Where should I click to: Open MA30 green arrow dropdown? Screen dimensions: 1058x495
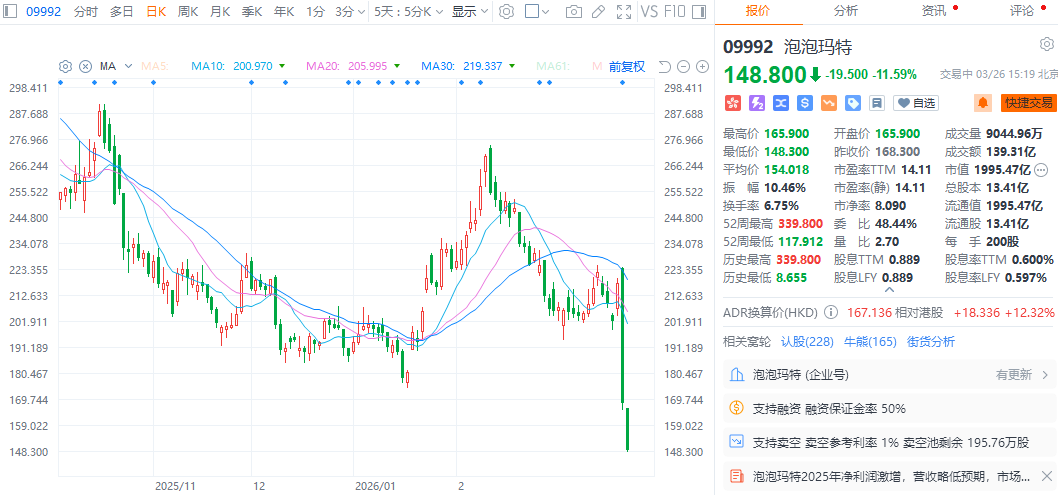click(x=512, y=66)
